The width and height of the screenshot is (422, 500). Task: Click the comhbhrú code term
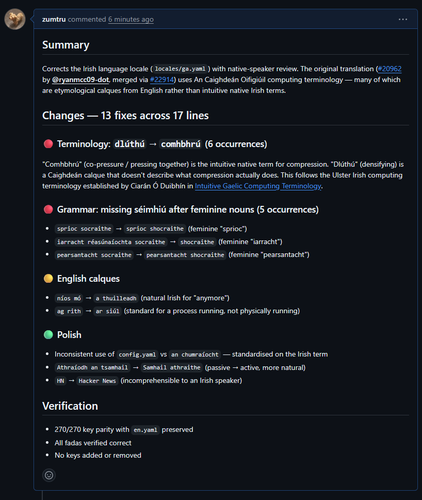181,144
